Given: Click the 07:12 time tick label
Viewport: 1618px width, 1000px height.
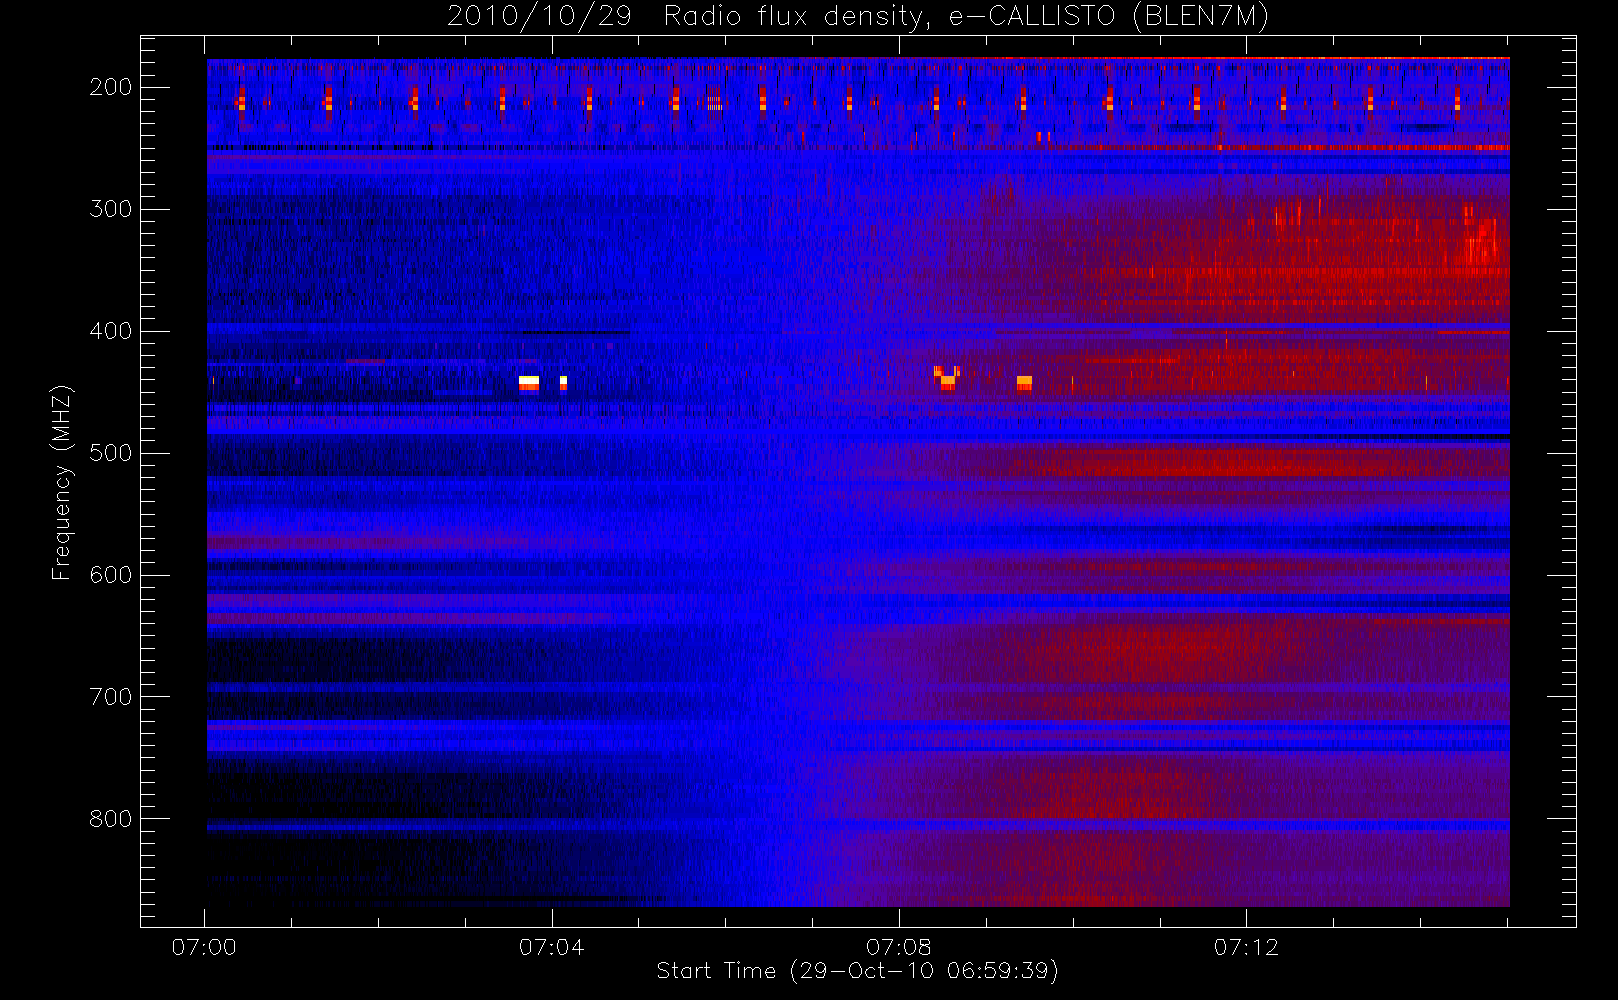Looking at the screenshot, I should click(1246, 947).
